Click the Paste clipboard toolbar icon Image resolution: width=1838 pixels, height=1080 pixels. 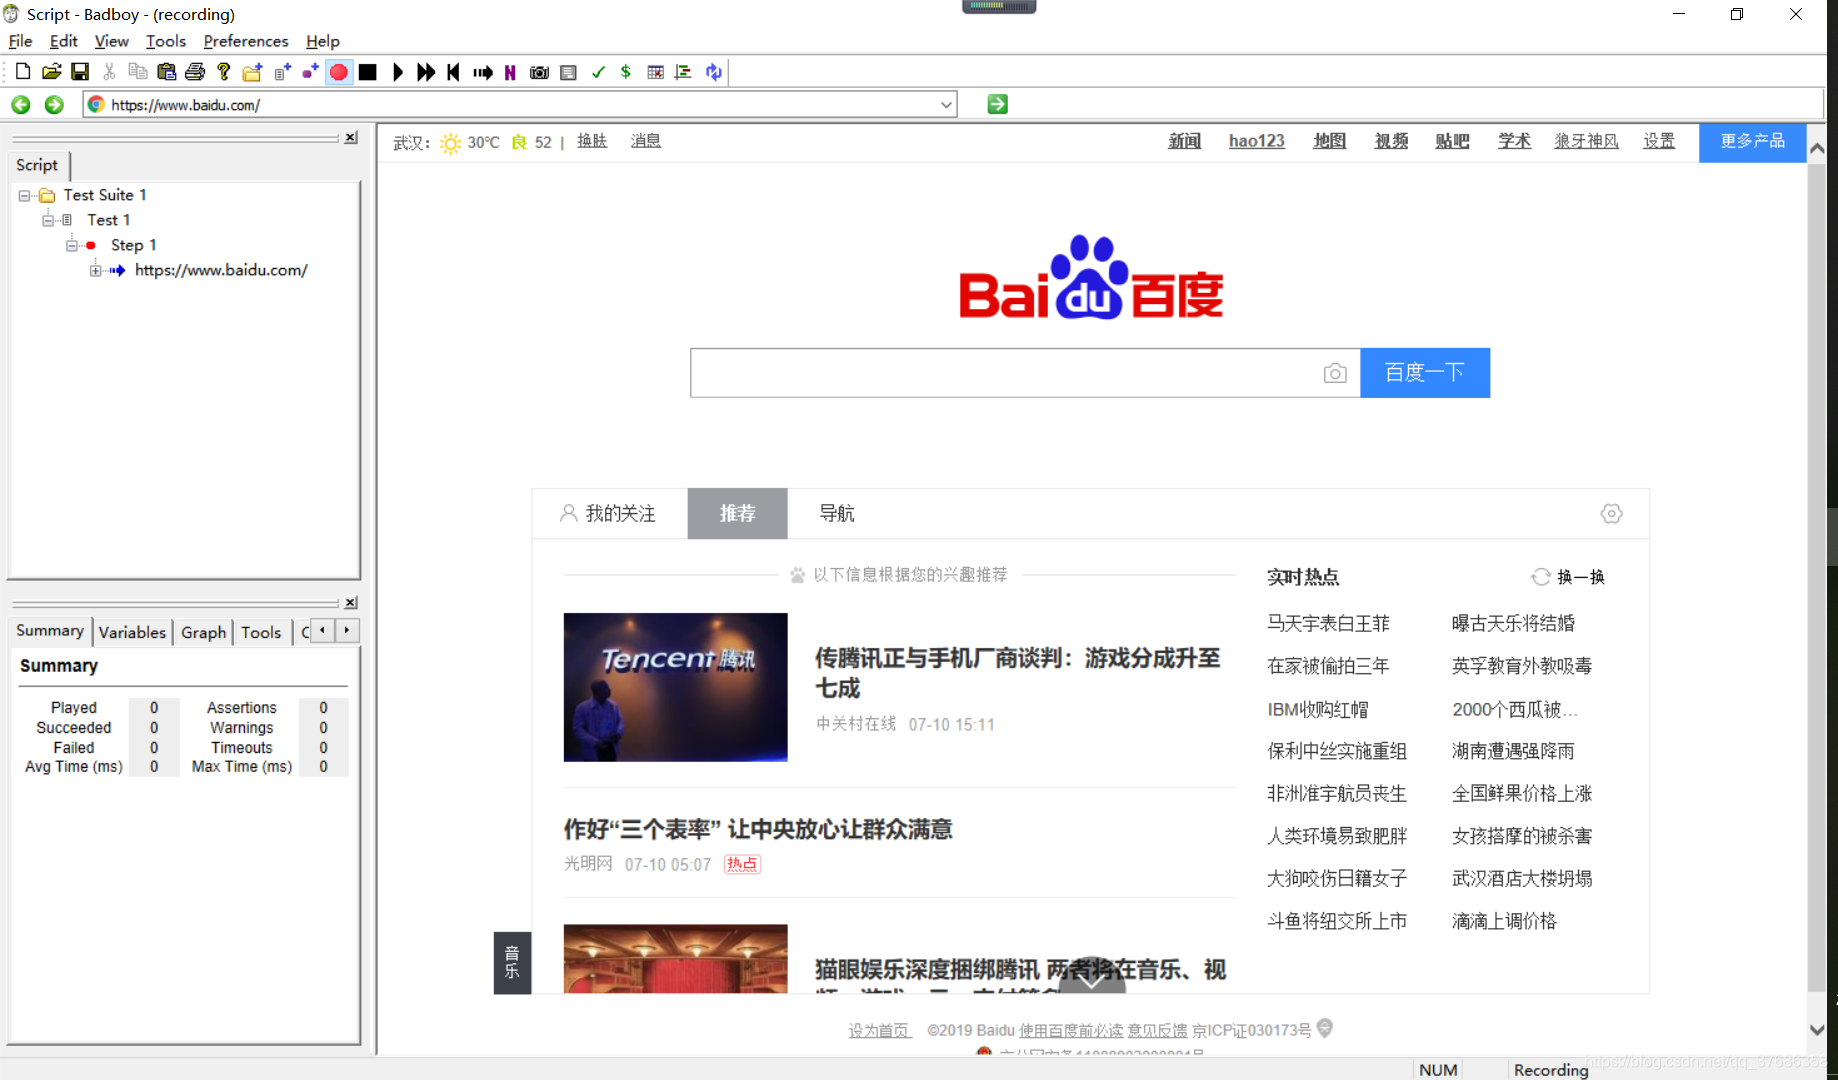pyautogui.click(x=167, y=72)
